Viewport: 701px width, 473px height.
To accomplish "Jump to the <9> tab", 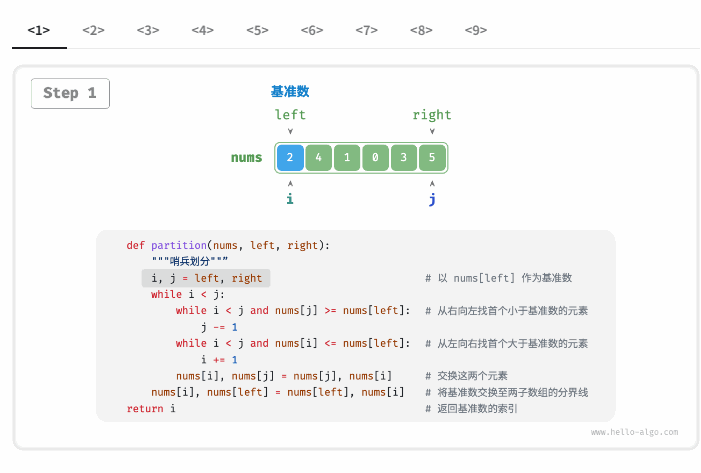I will pos(476,30).
